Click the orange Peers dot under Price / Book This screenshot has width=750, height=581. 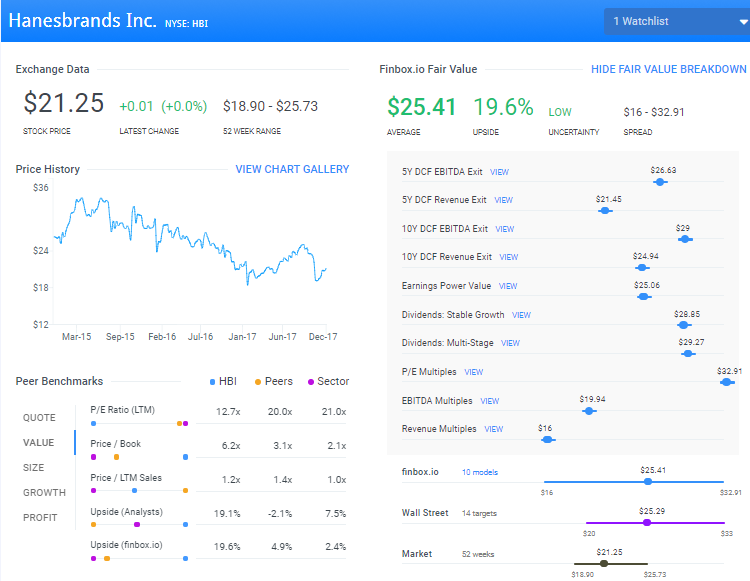[116, 457]
